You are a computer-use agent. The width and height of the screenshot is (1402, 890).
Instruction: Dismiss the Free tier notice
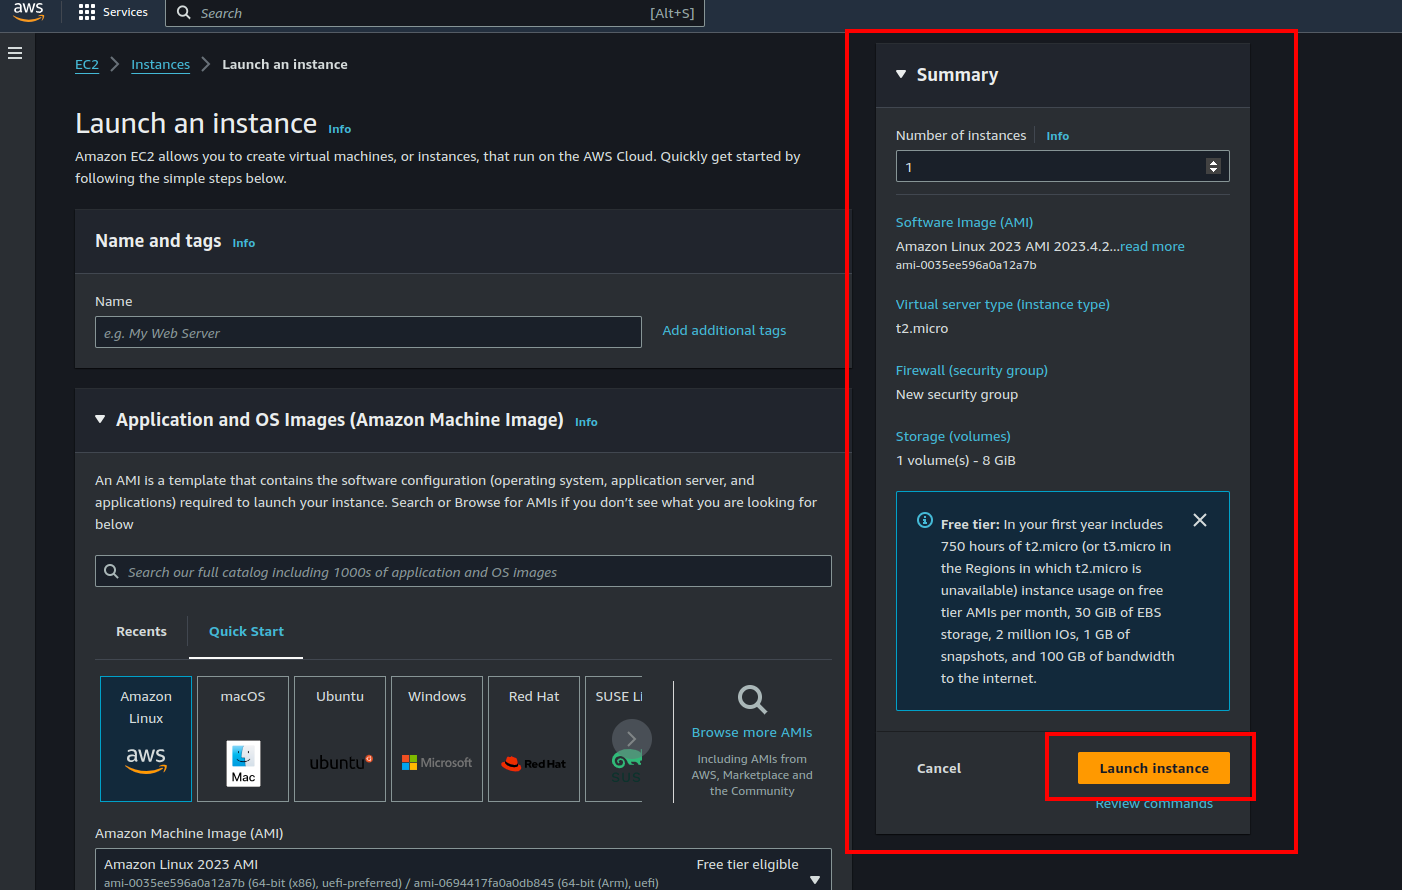point(1200,520)
